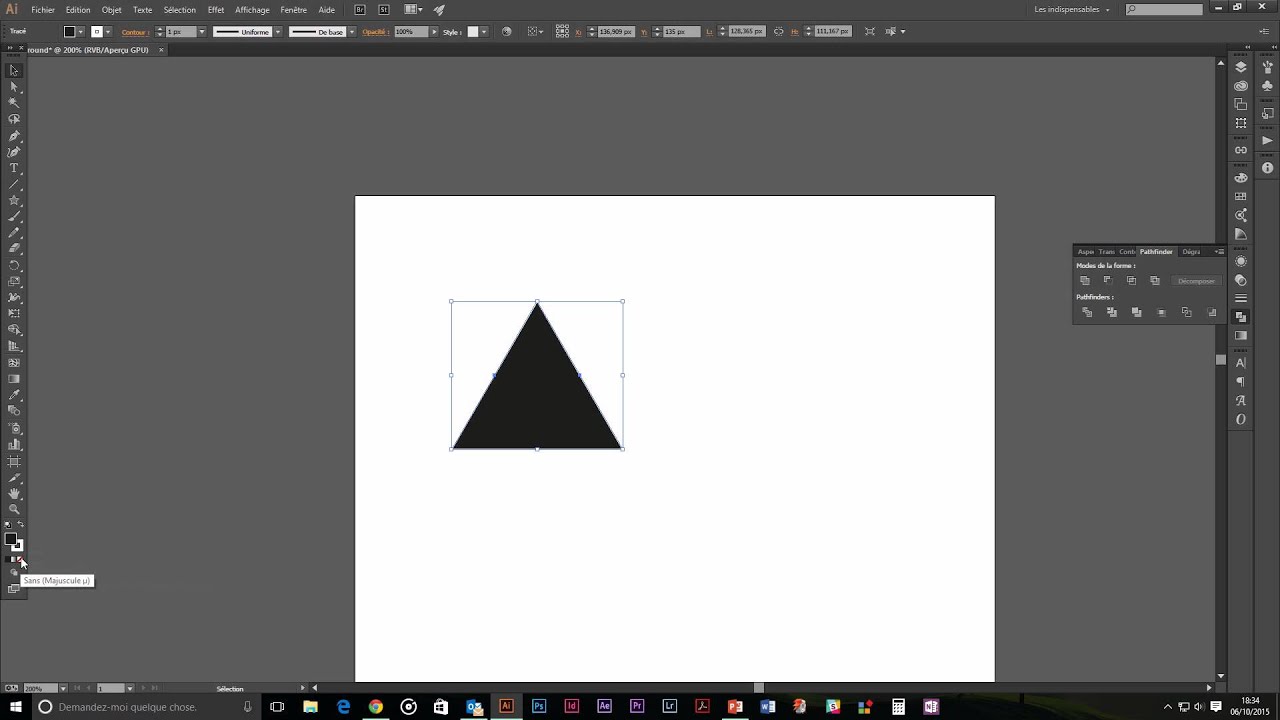The image size is (1280, 720).
Task: Open the Swatches grid panel icon
Action: point(1241,196)
